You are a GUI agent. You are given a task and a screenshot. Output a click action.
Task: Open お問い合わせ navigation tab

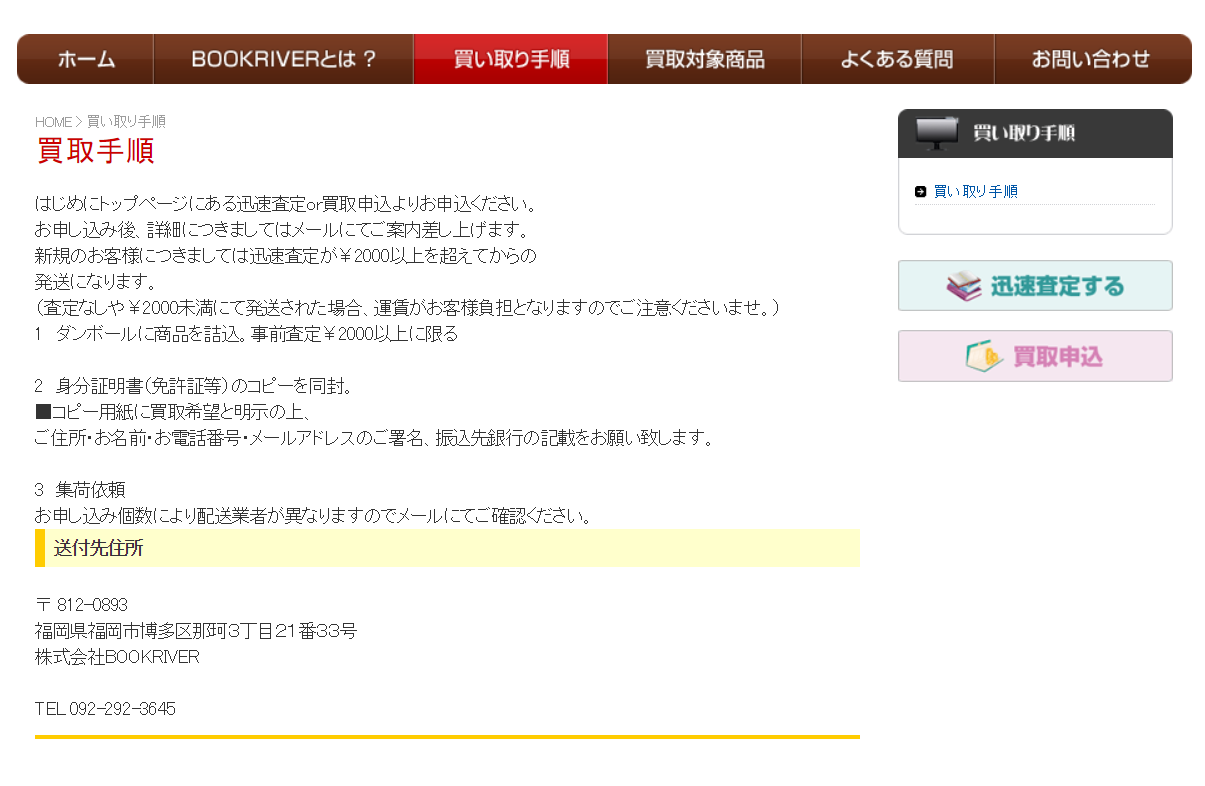click(x=1092, y=59)
